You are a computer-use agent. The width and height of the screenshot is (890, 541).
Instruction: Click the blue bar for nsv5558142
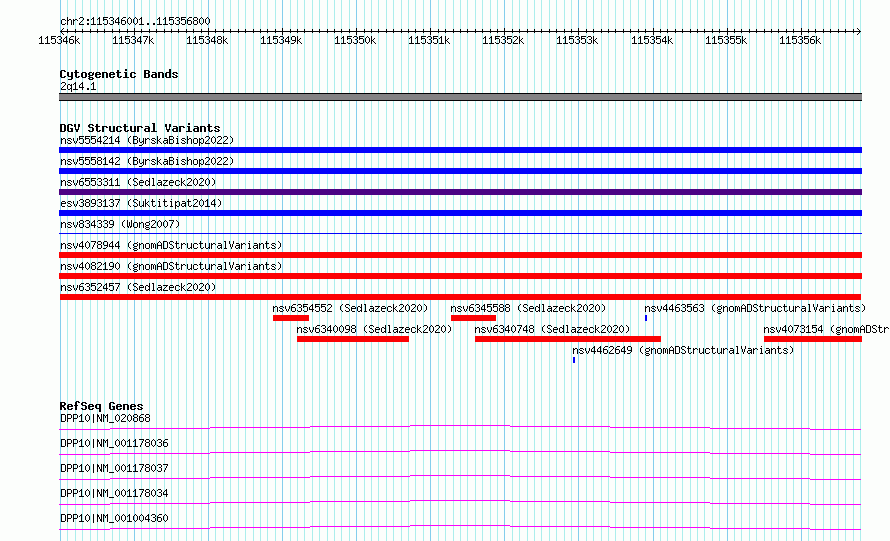(x=460, y=171)
